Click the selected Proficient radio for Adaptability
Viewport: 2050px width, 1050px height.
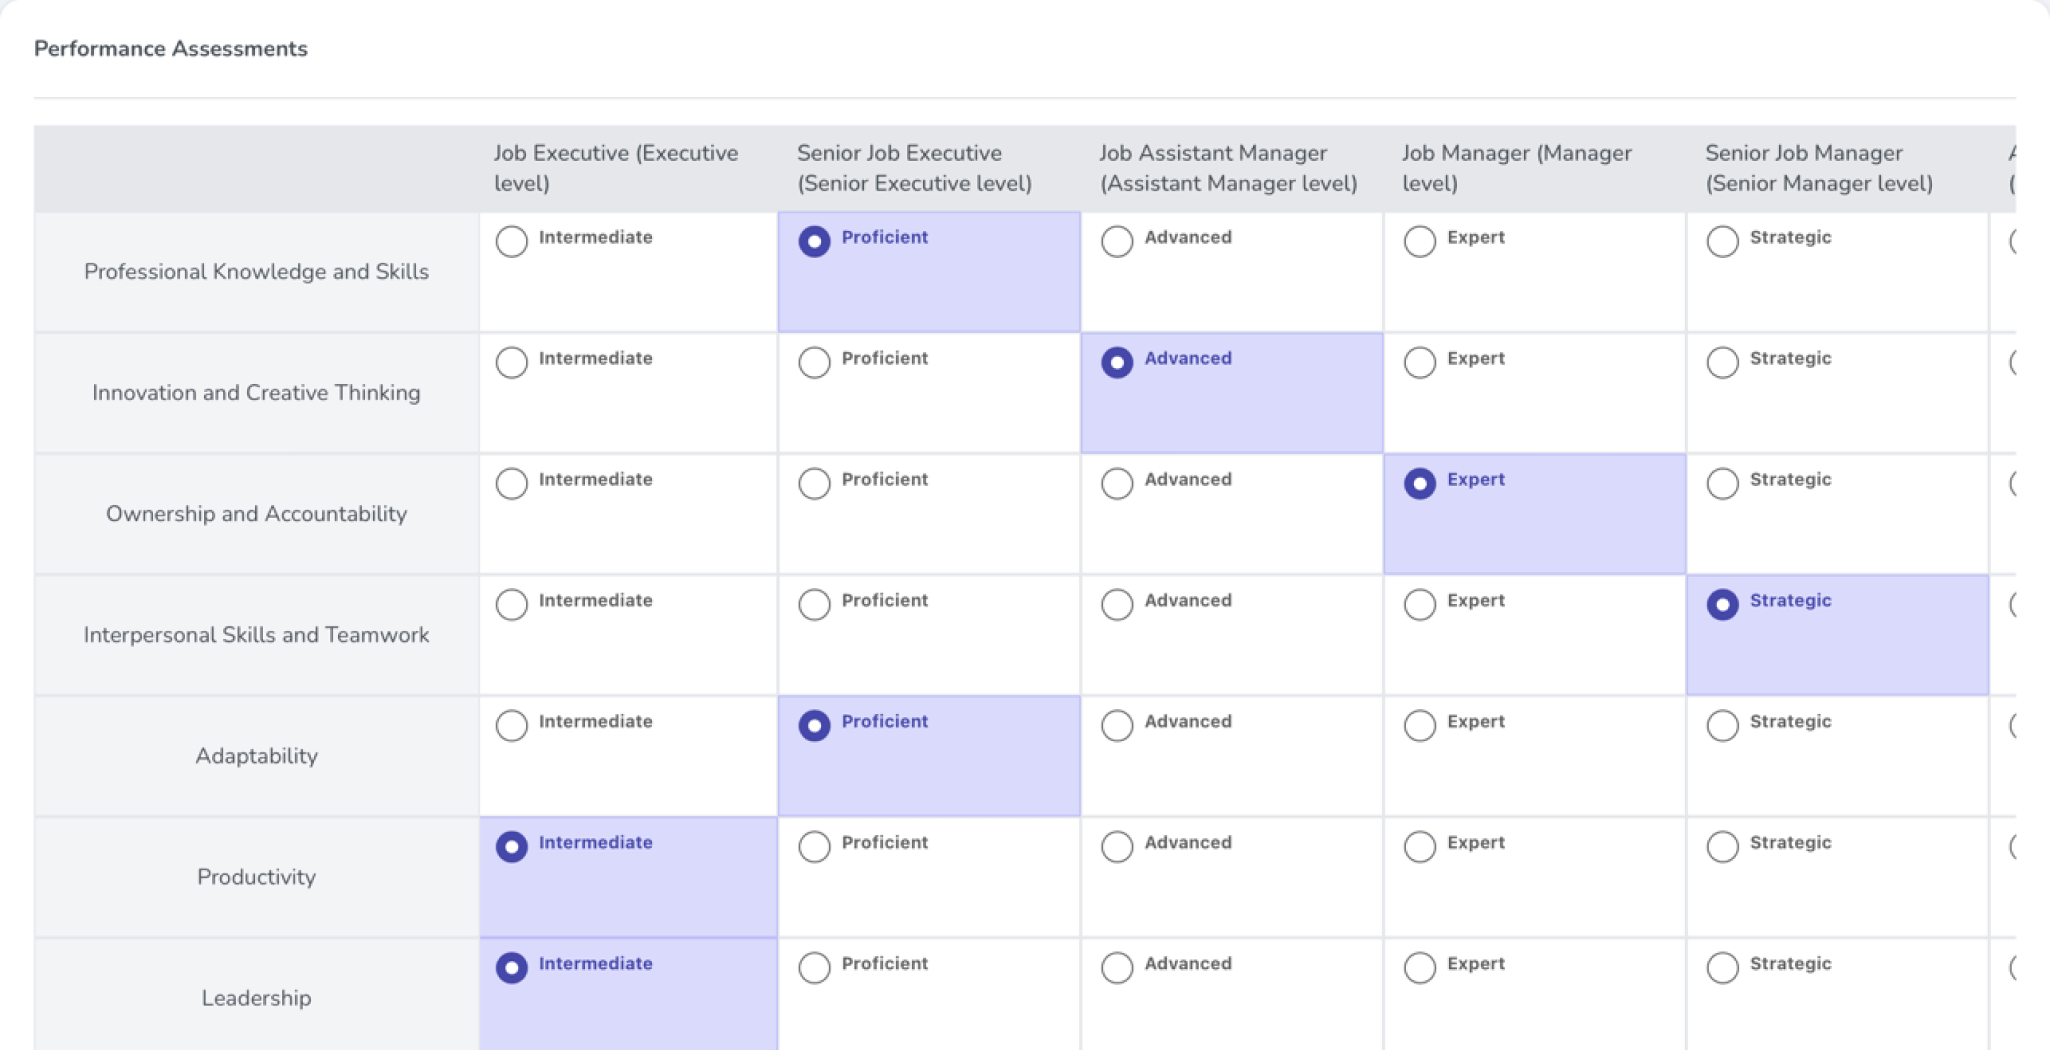[x=814, y=725]
